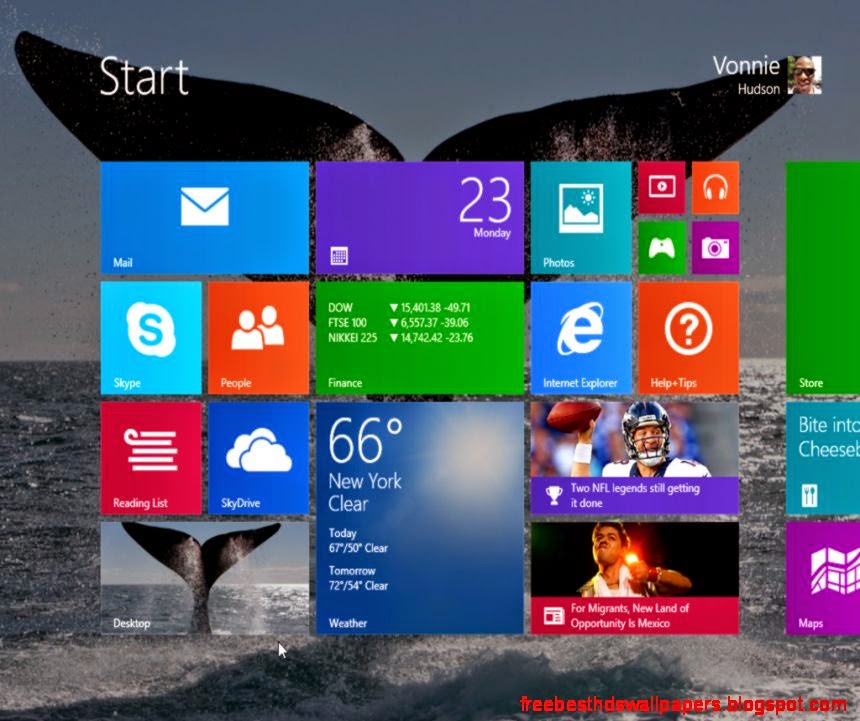Click the 66° temperature reading
Image resolution: width=860 pixels, height=721 pixels.
[365, 440]
